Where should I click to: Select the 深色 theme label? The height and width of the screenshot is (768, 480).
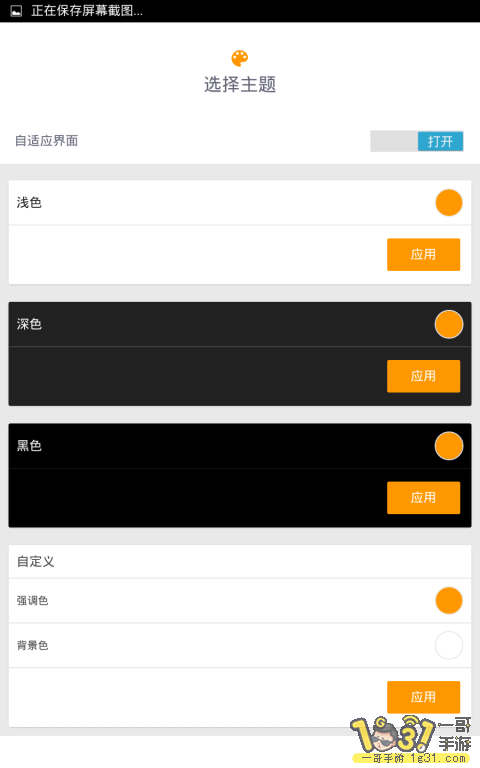click(x=29, y=324)
